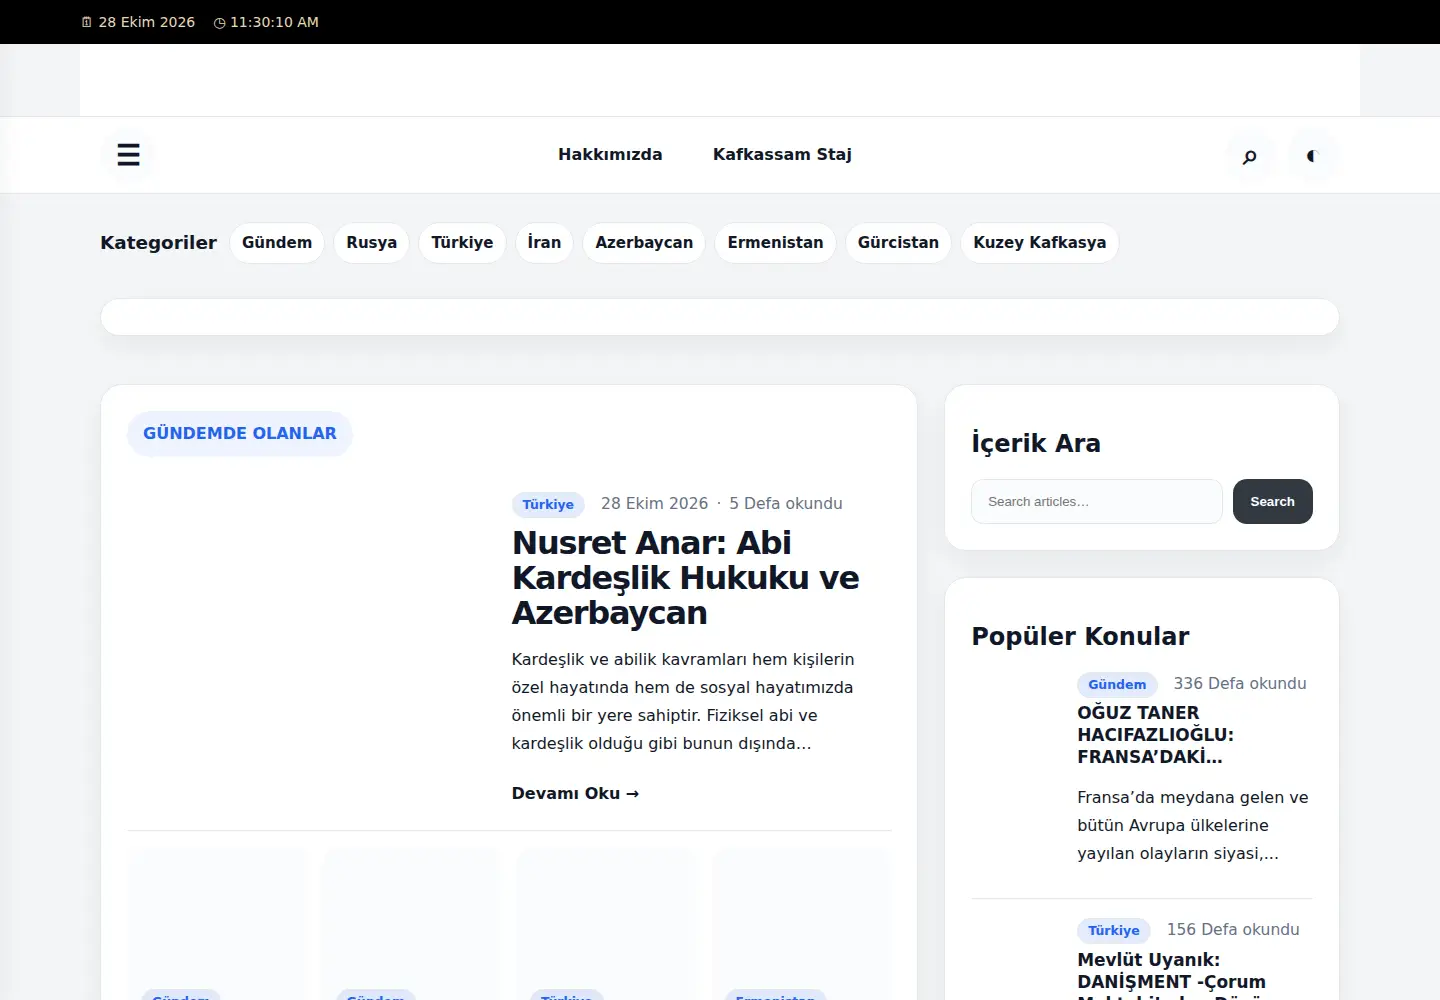
Task: Click the 156 Defa okundu text
Action: [x=1233, y=930]
